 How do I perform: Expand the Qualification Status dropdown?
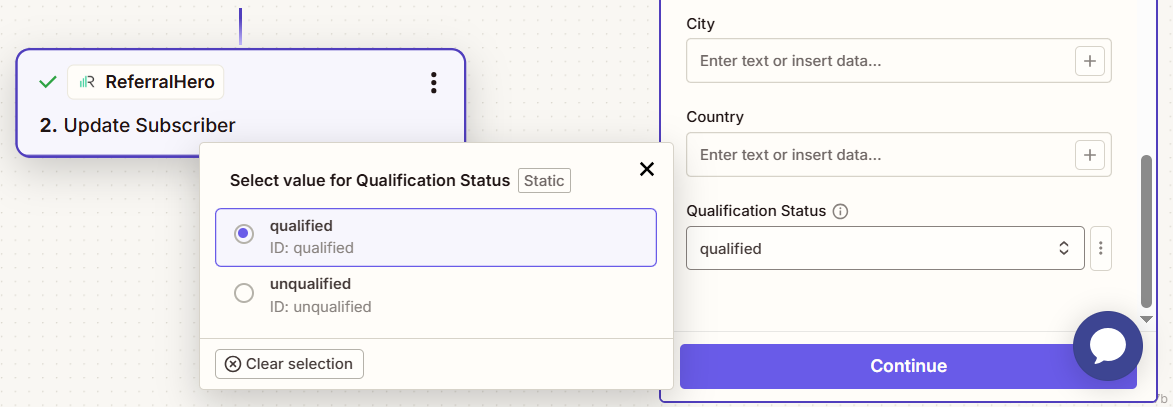coord(884,248)
